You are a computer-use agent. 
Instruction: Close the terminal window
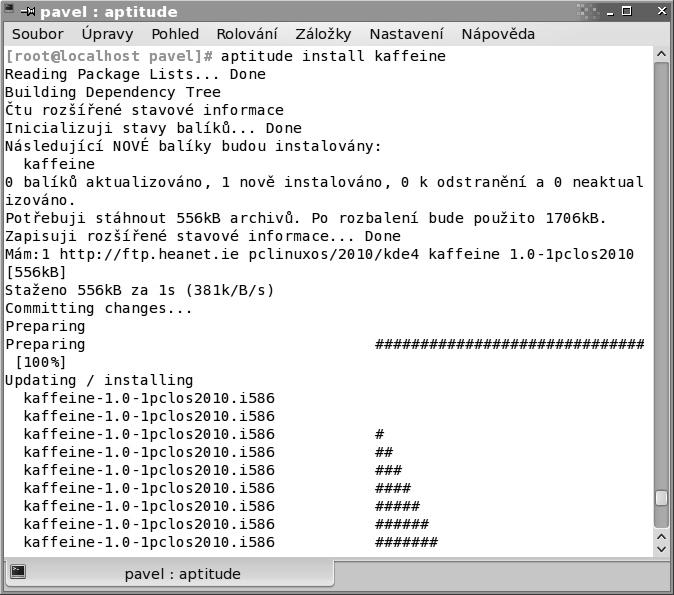pos(662,11)
